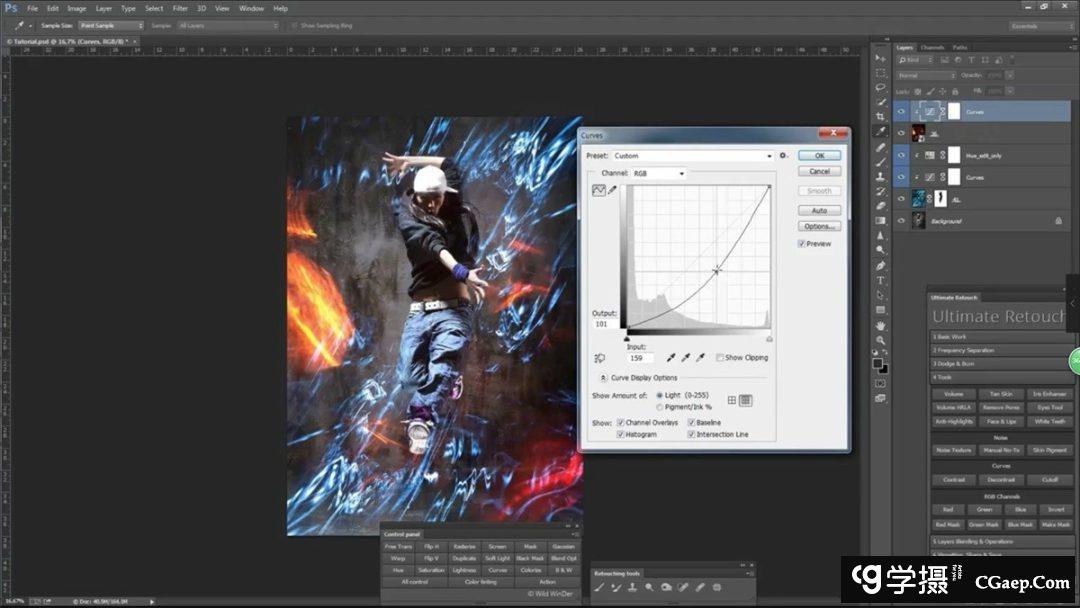Select the detailed grid icon in Curves

click(x=746, y=400)
